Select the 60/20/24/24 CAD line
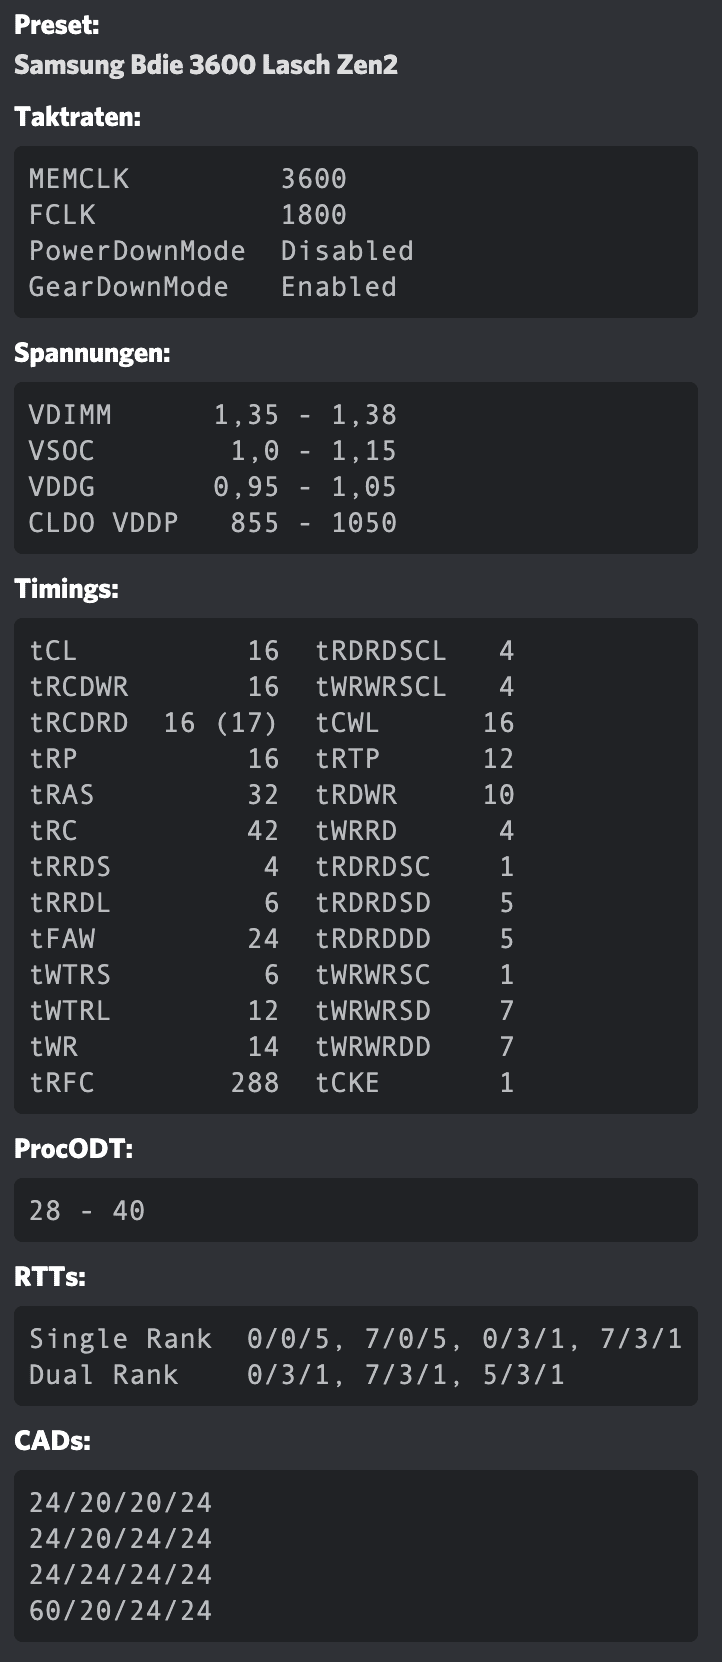The height and width of the screenshot is (1662, 722). (x=121, y=1611)
